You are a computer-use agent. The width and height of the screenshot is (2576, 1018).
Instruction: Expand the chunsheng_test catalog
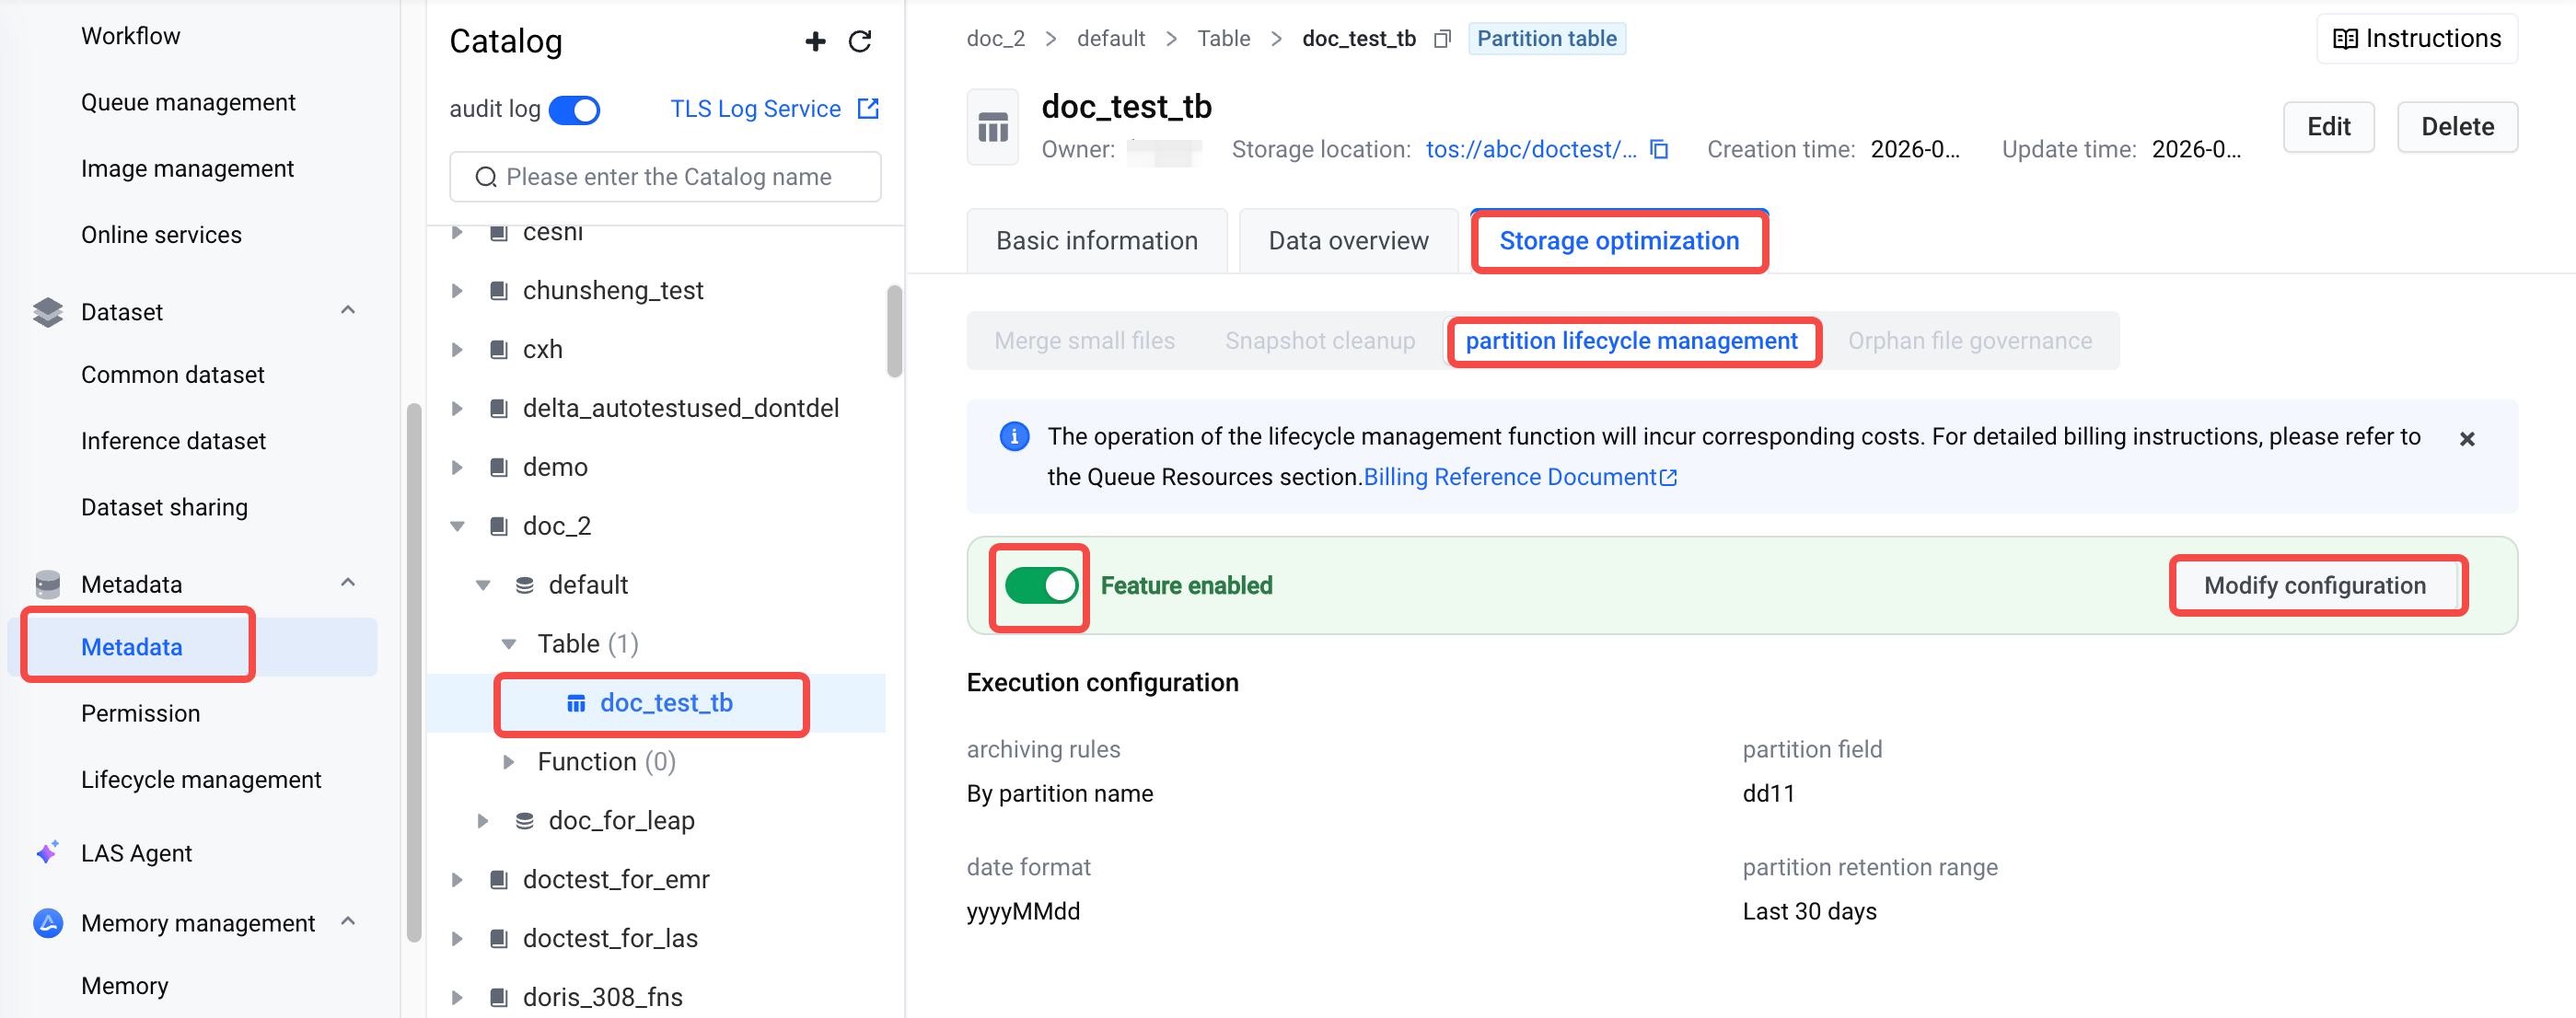click(457, 291)
